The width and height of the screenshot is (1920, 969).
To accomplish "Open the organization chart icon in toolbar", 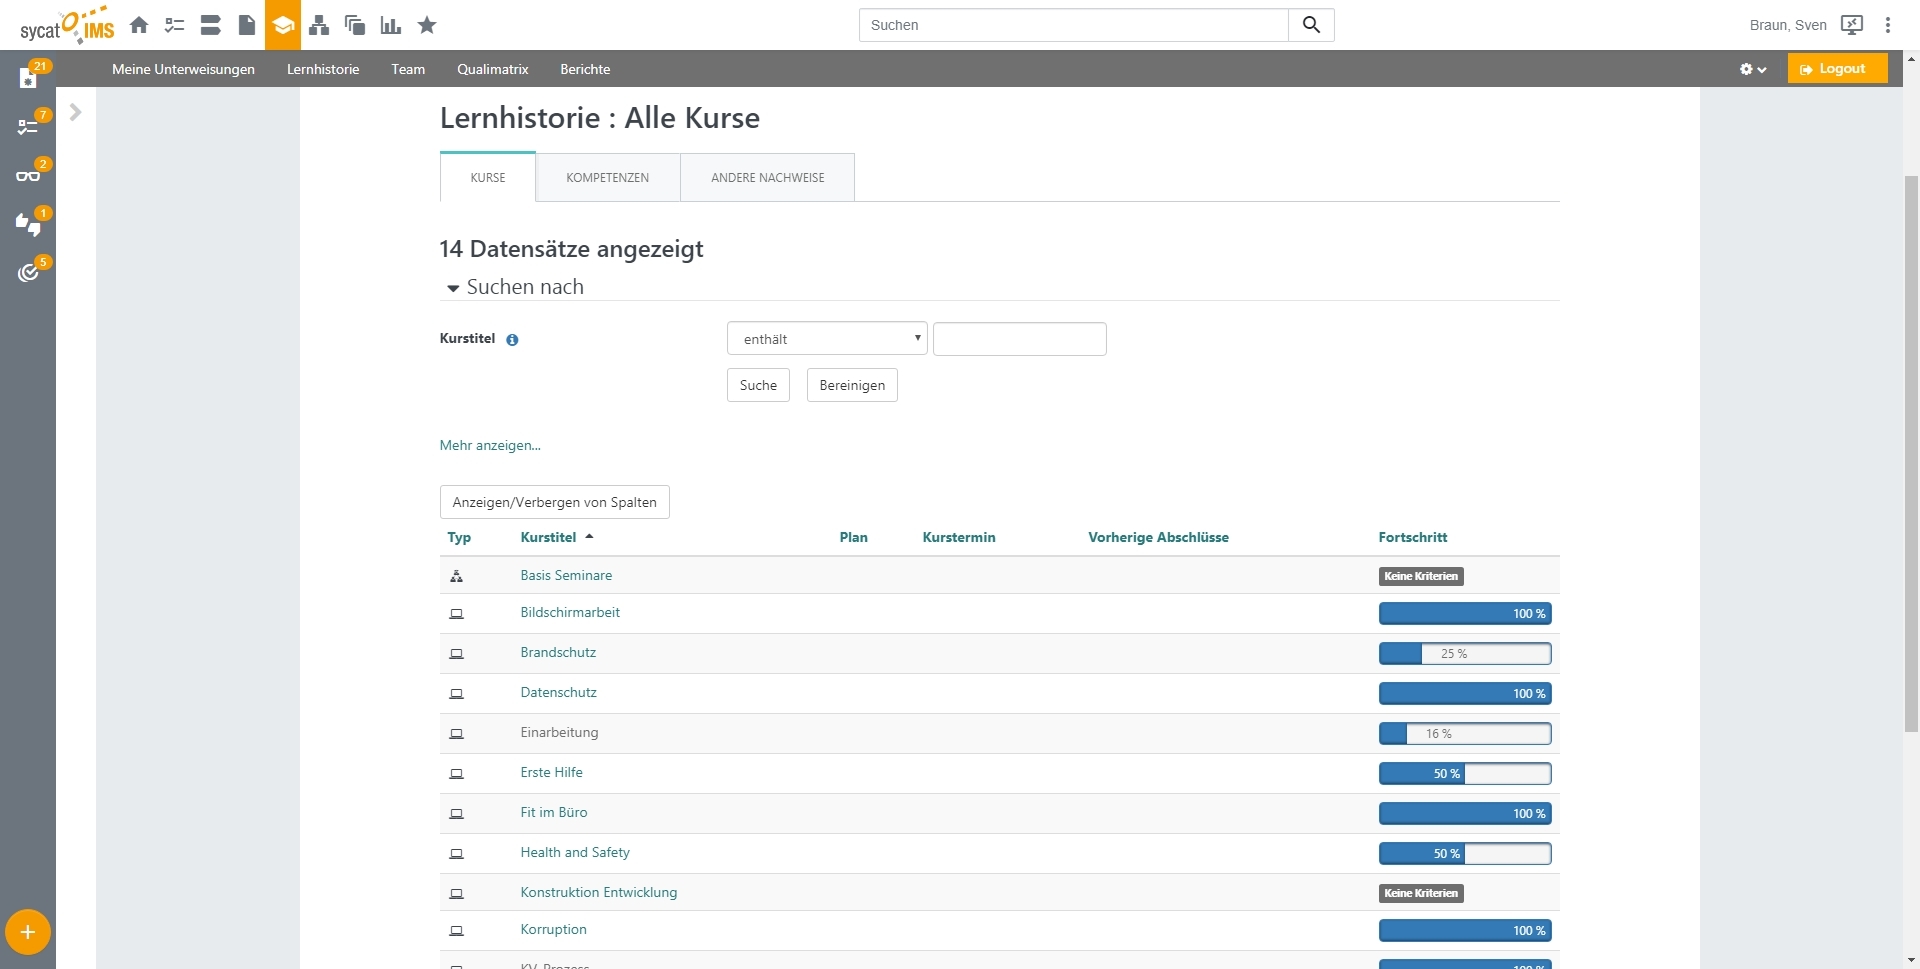I will (319, 25).
